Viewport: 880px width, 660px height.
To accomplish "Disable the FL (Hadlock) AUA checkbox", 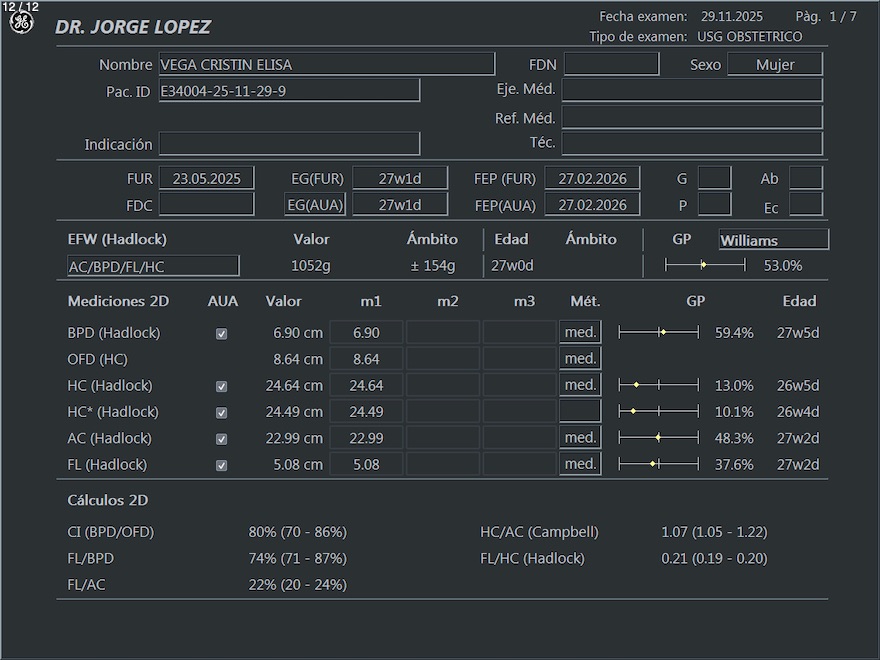I will coord(222,465).
